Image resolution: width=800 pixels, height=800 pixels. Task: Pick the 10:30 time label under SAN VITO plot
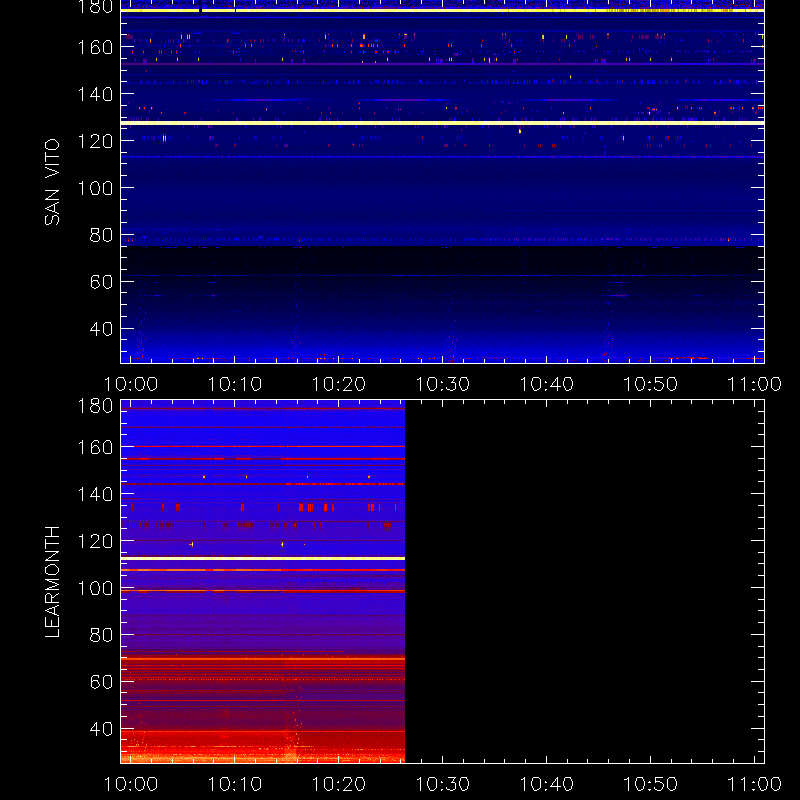pos(442,384)
